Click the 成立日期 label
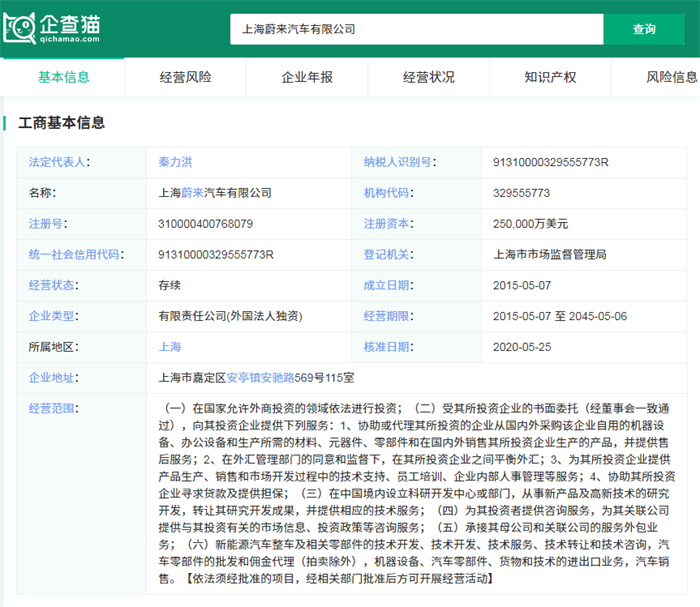 [388, 285]
